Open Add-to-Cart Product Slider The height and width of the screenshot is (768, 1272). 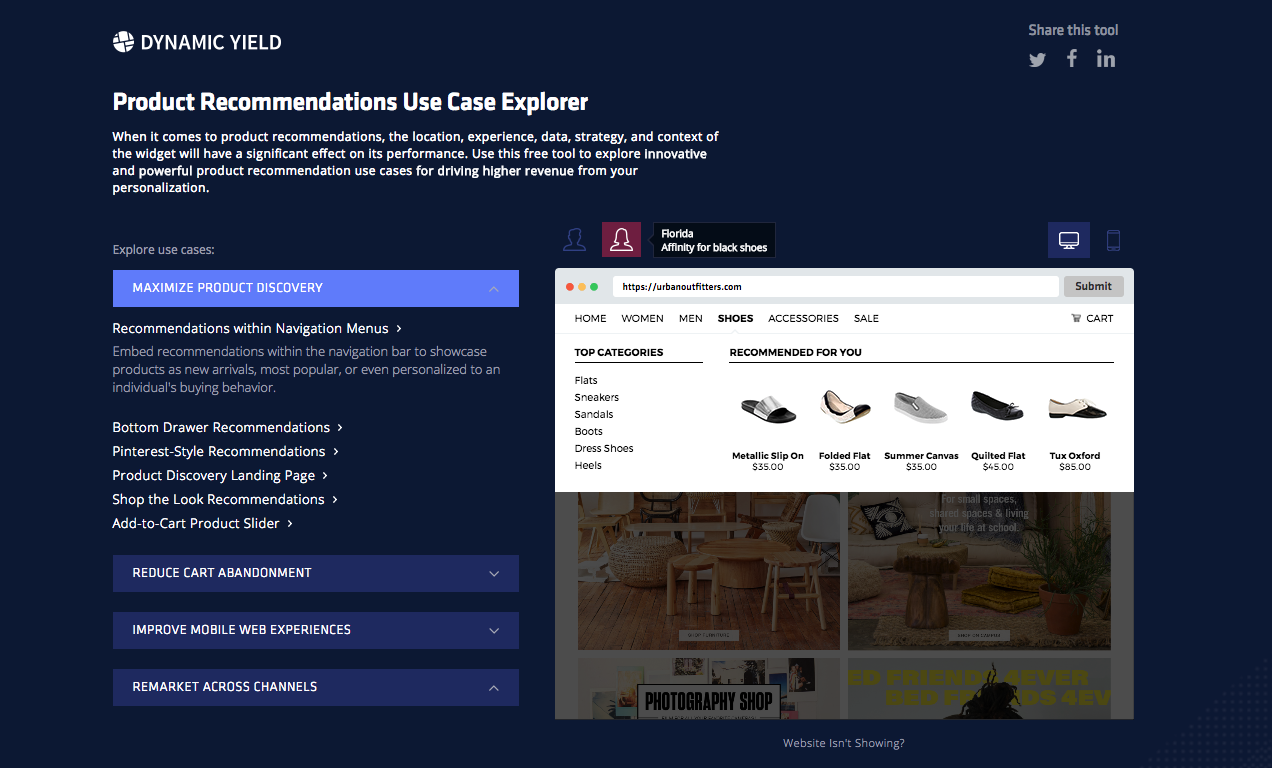202,523
